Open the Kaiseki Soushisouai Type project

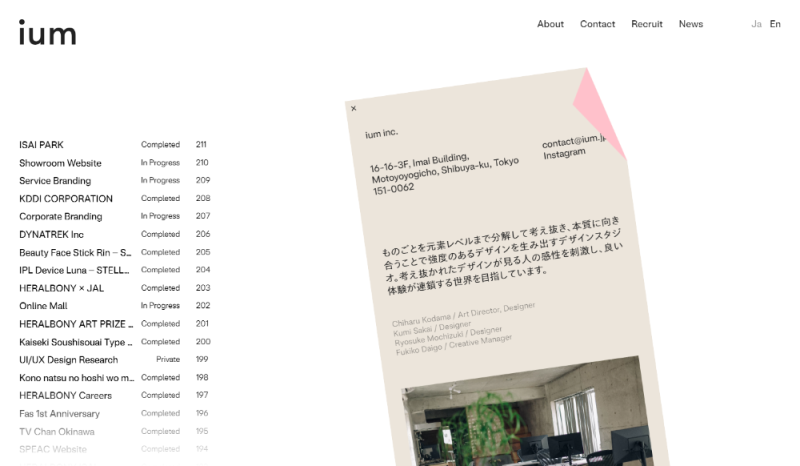coord(76,342)
